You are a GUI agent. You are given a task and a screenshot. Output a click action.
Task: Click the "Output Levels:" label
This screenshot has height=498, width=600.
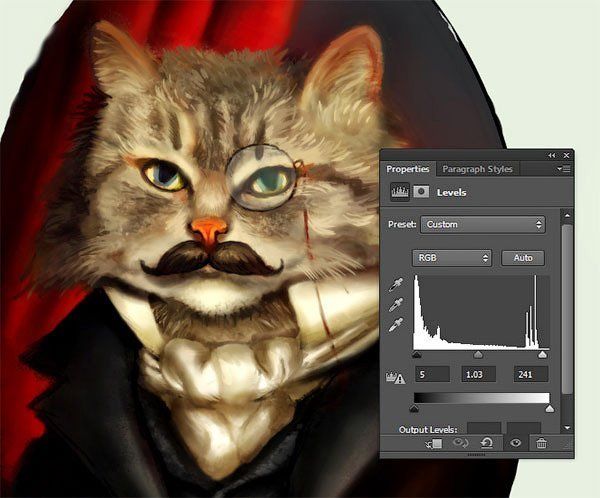(x=428, y=429)
